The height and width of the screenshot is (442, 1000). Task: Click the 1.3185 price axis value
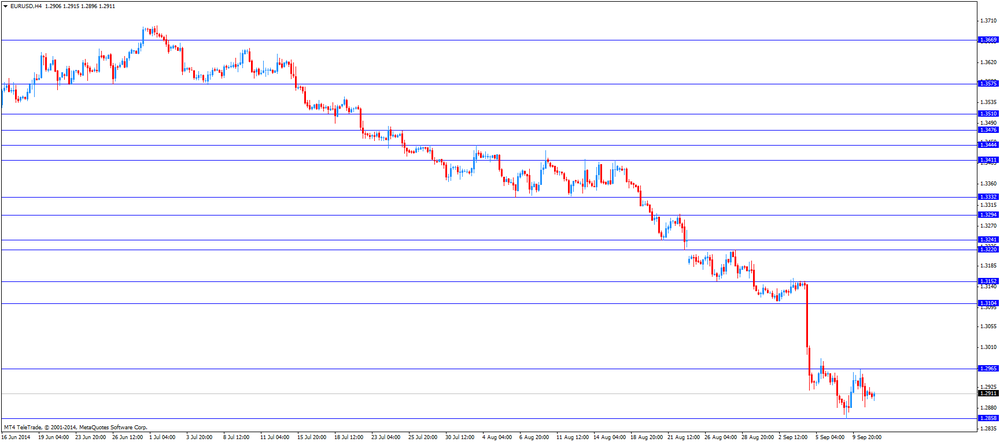[x=989, y=265]
